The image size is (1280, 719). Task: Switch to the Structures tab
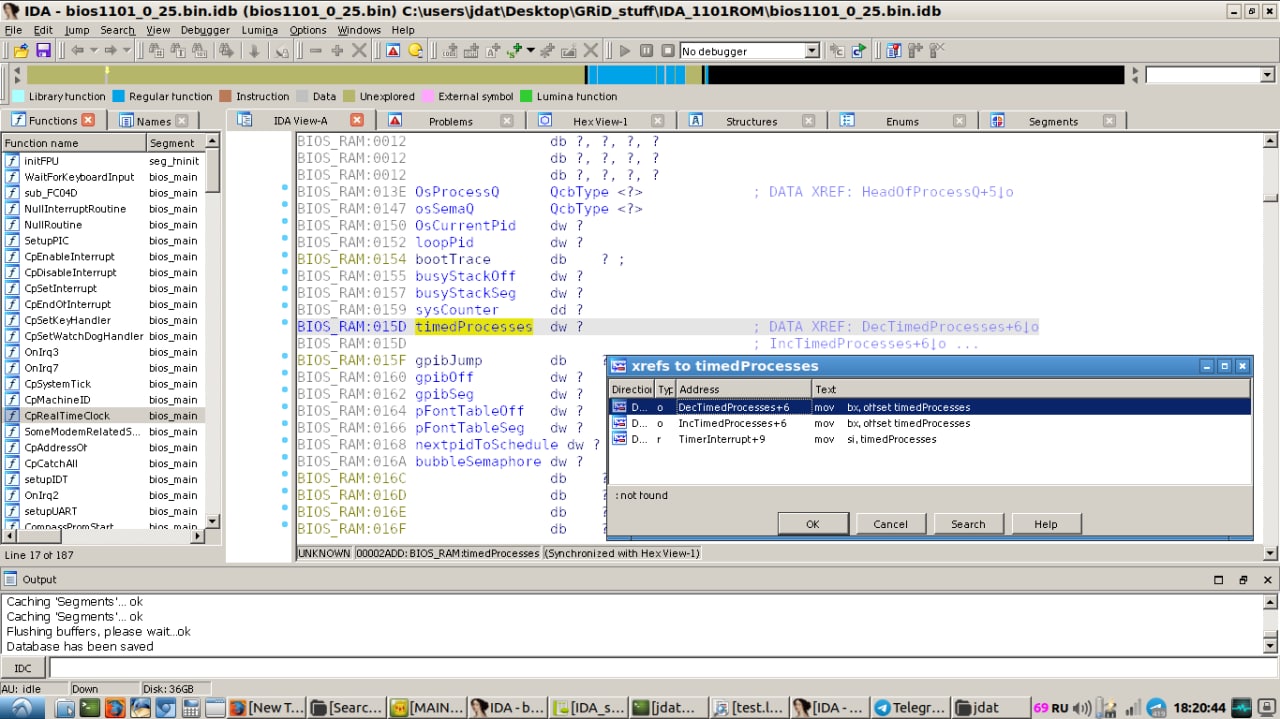[x=751, y=121]
